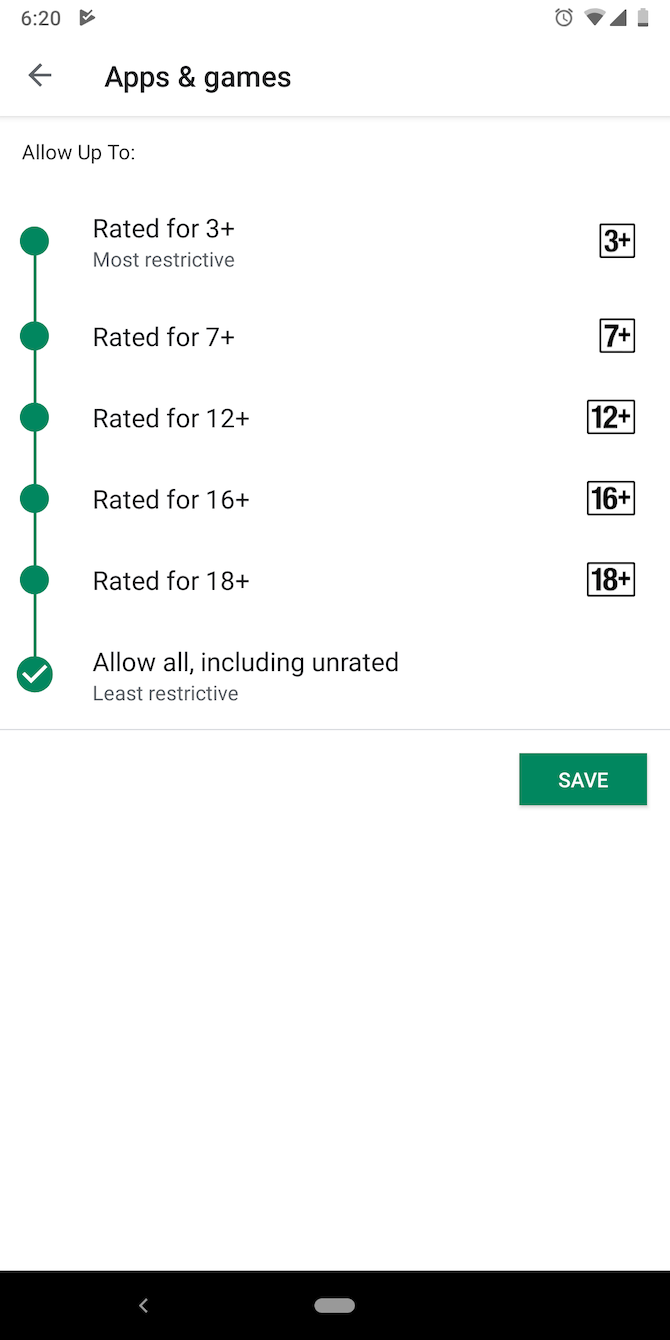Tap the back arrow beside Apps & games

(40, 75)
